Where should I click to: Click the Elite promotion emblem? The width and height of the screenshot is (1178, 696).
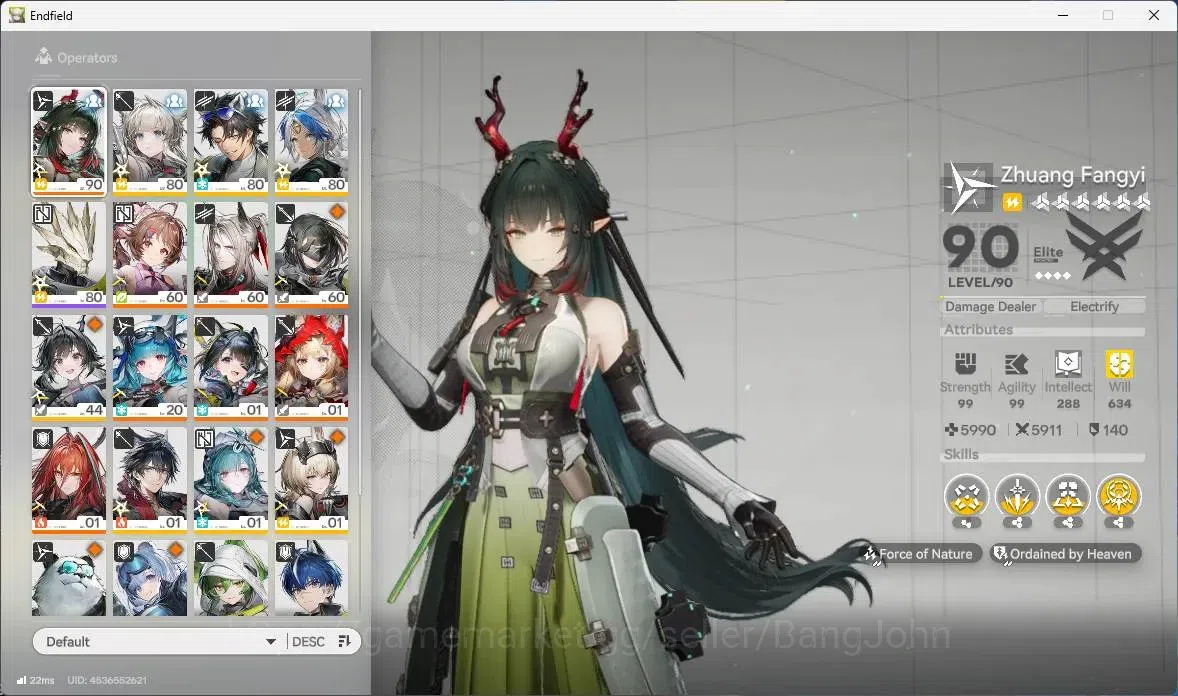[1102, 248]
